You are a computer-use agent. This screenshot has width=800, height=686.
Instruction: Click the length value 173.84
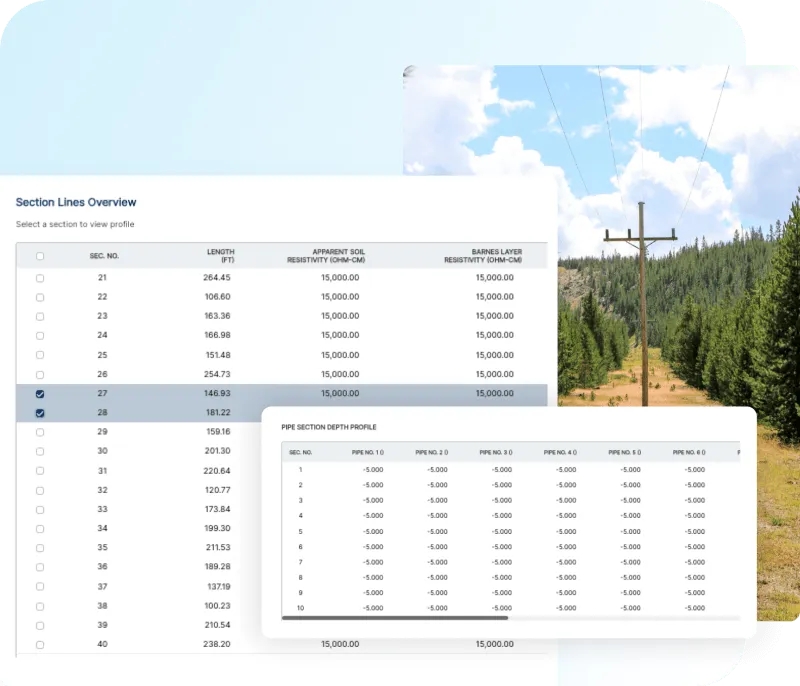pos(217,509)
